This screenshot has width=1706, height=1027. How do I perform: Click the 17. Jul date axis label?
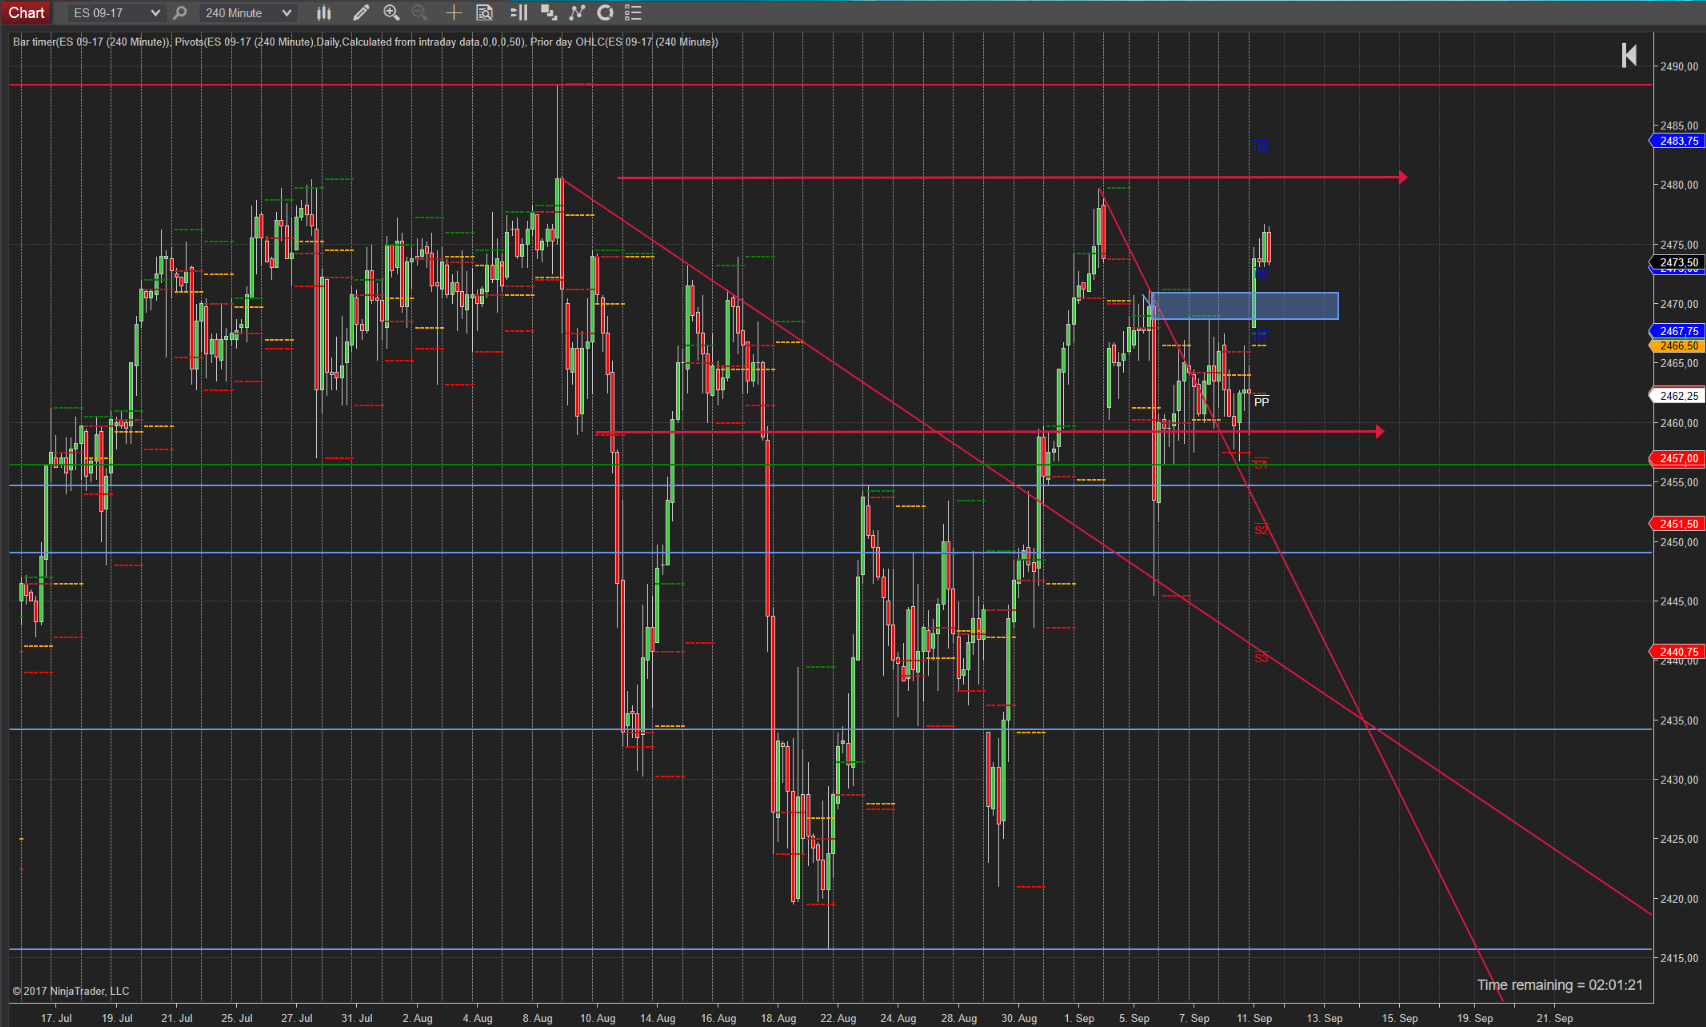pos(56,1018)
